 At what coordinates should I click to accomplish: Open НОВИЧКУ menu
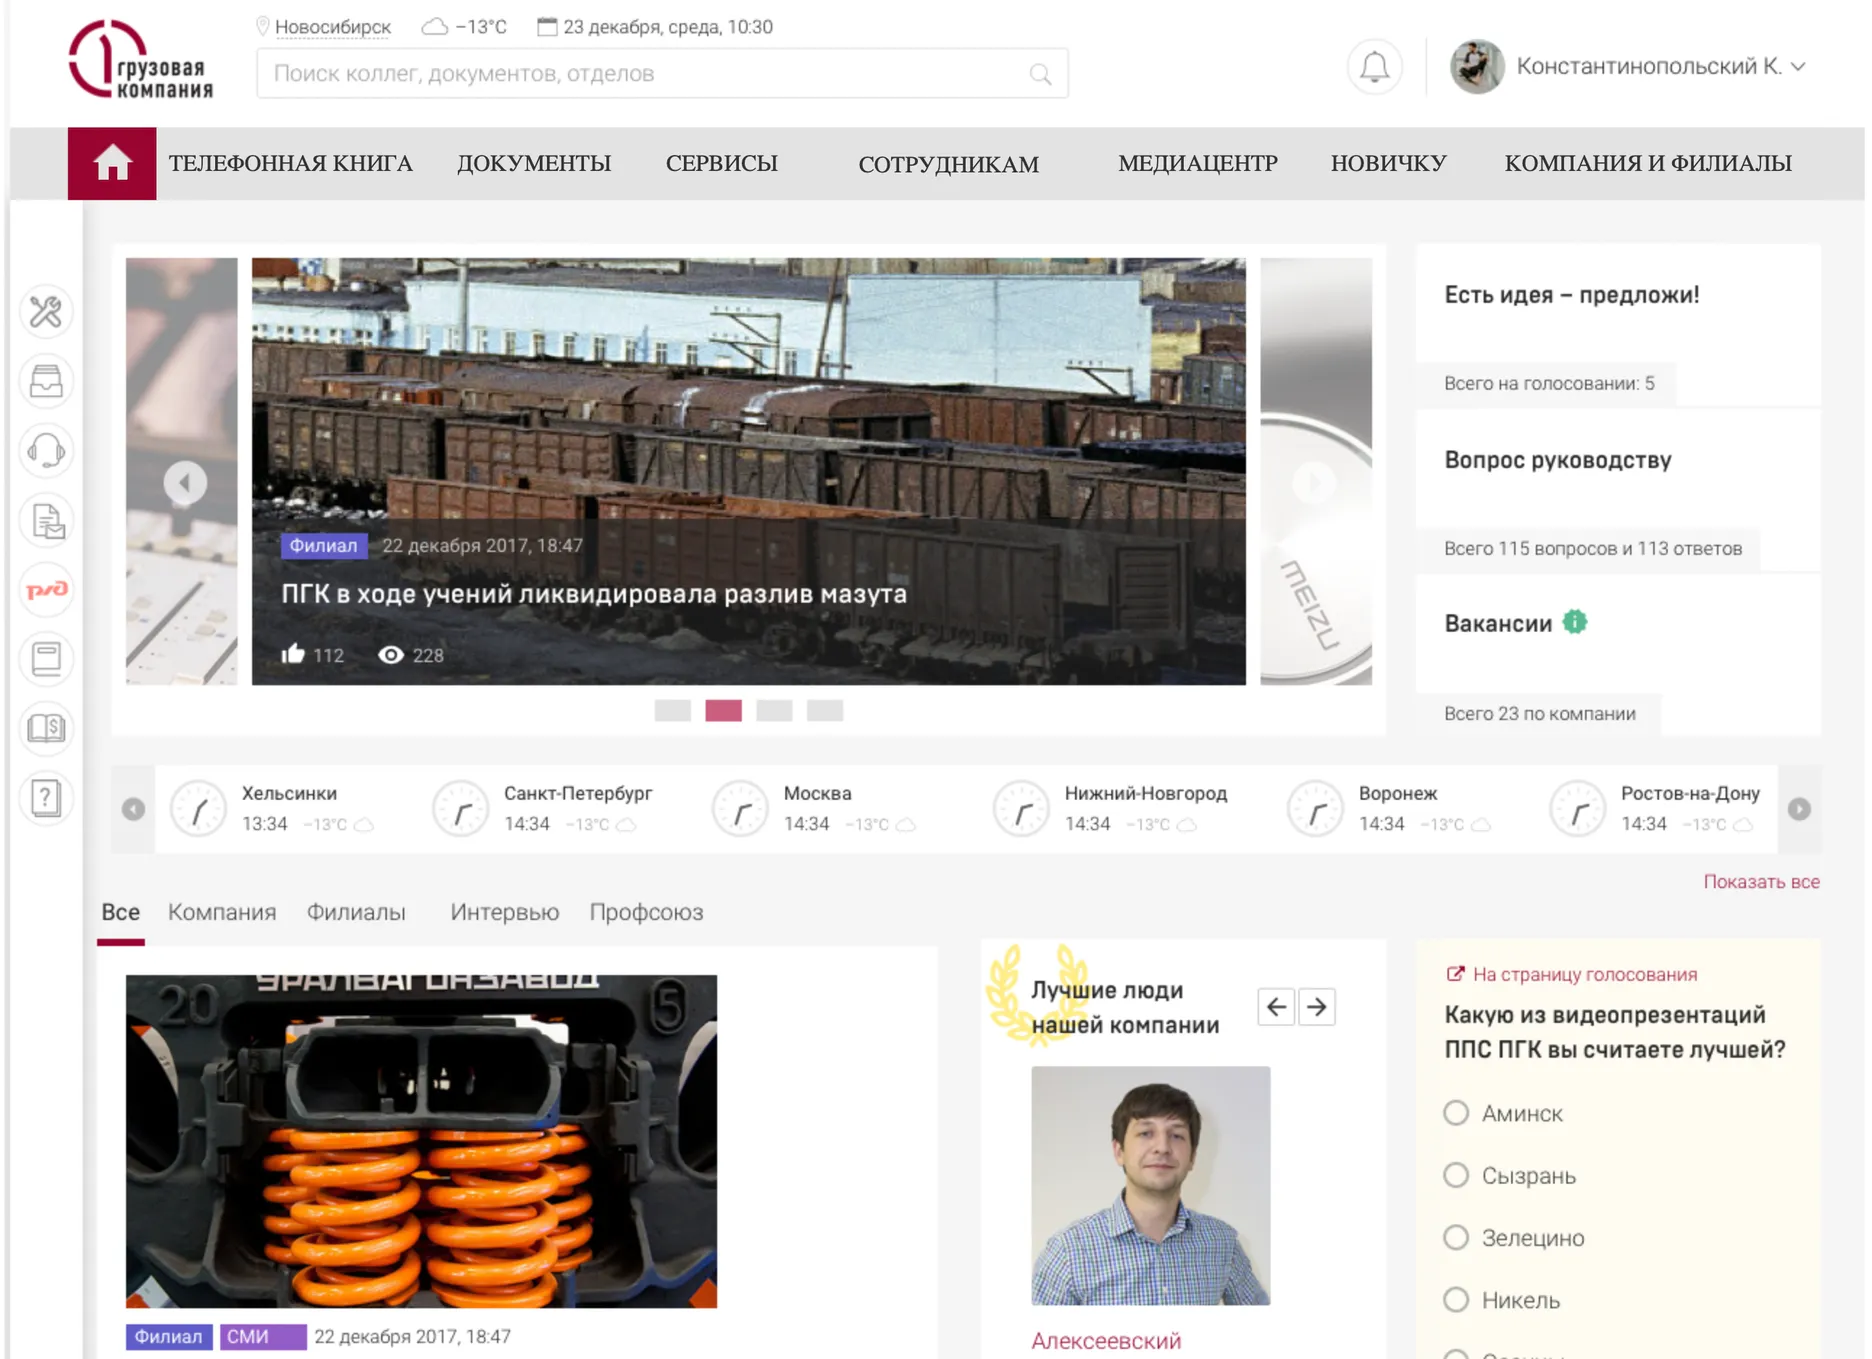1389,163
